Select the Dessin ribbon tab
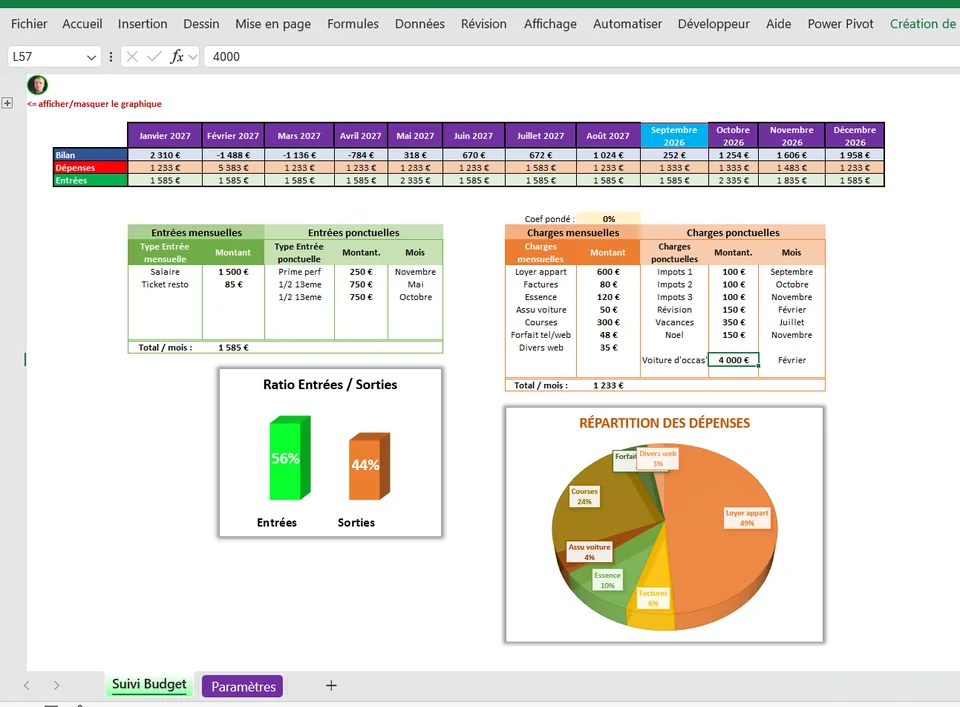This screenshot has height=707, width=960. (x=201, y=24)
